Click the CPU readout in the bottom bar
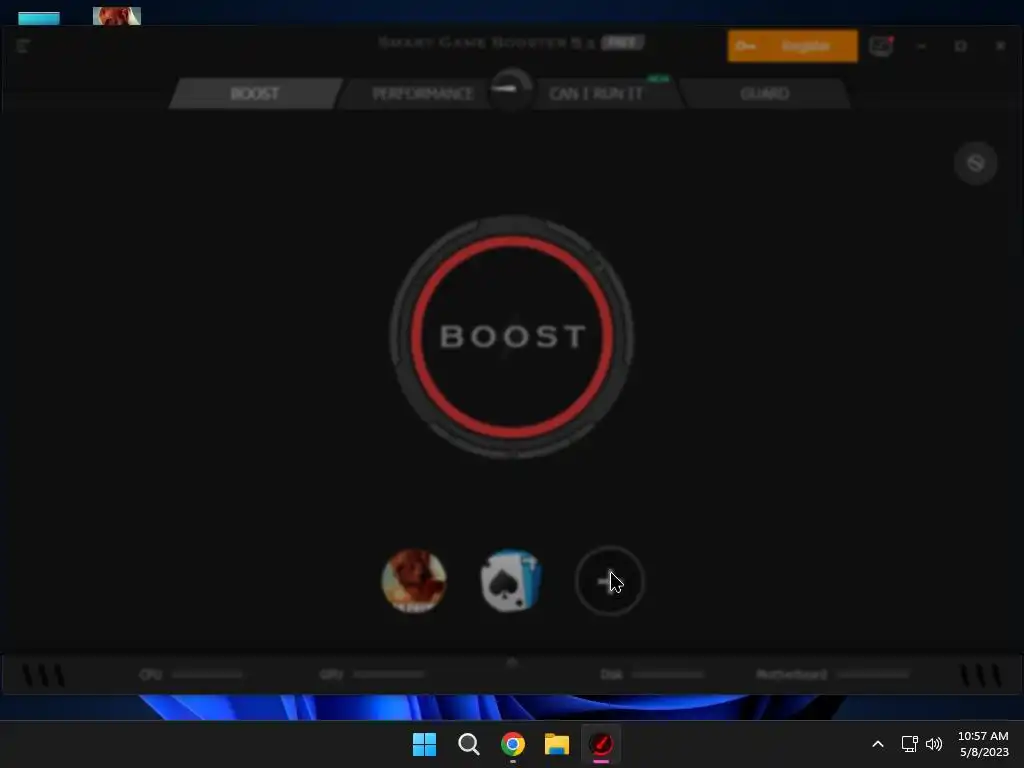Viewport: 1024px width, 768px height. (191, 674)
